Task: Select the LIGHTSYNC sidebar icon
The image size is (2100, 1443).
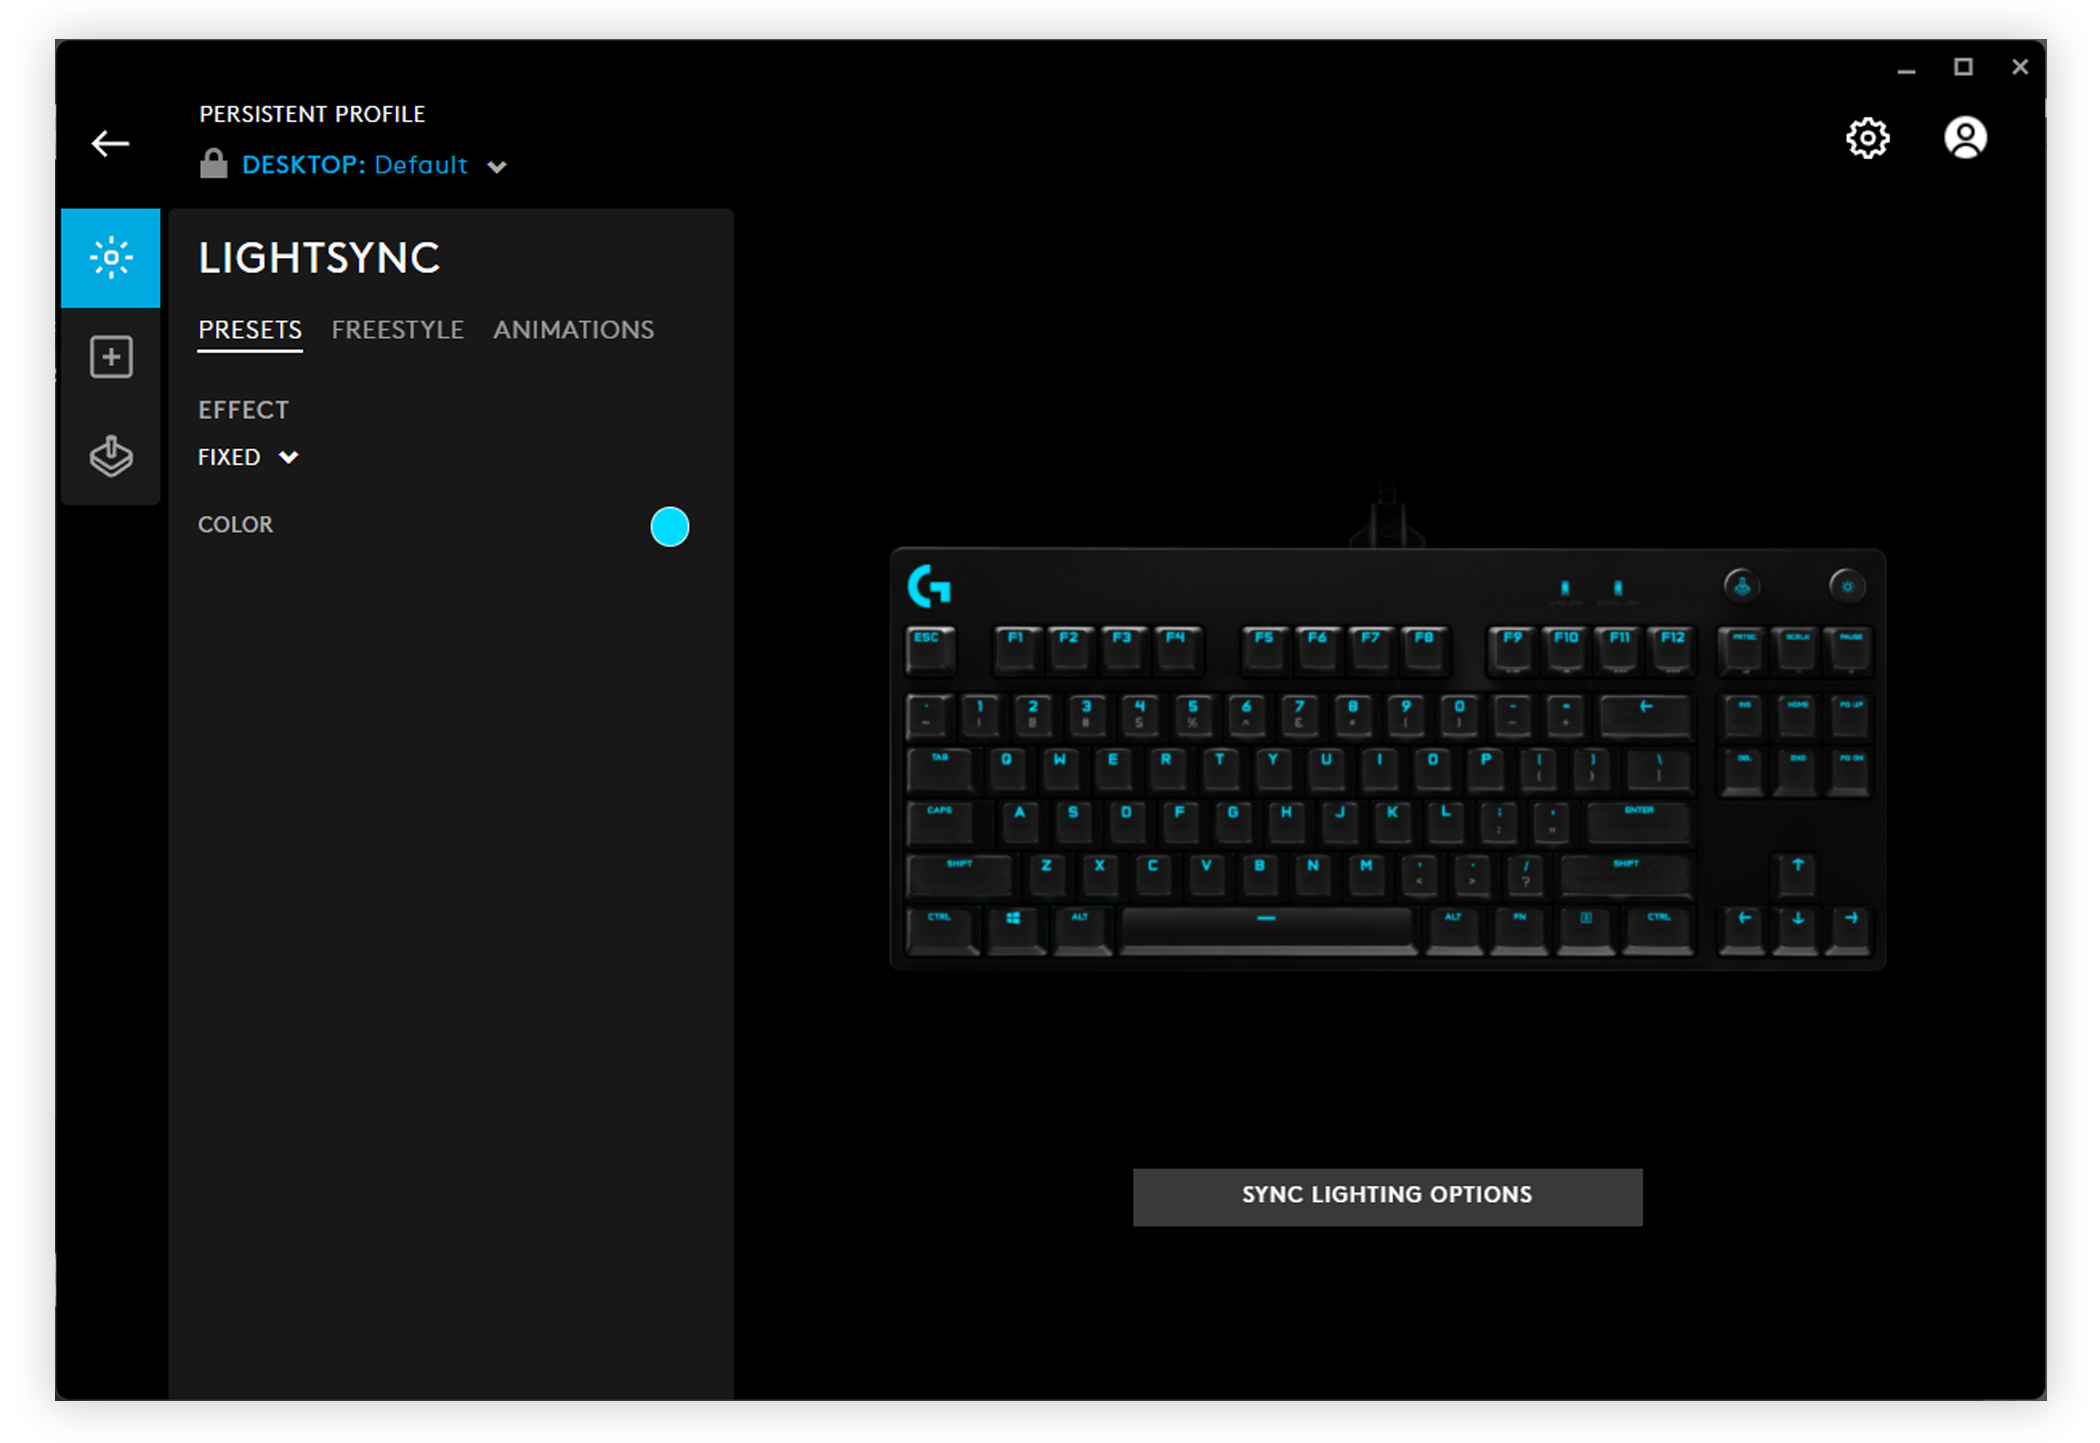Action: click(x=110, y=257)
